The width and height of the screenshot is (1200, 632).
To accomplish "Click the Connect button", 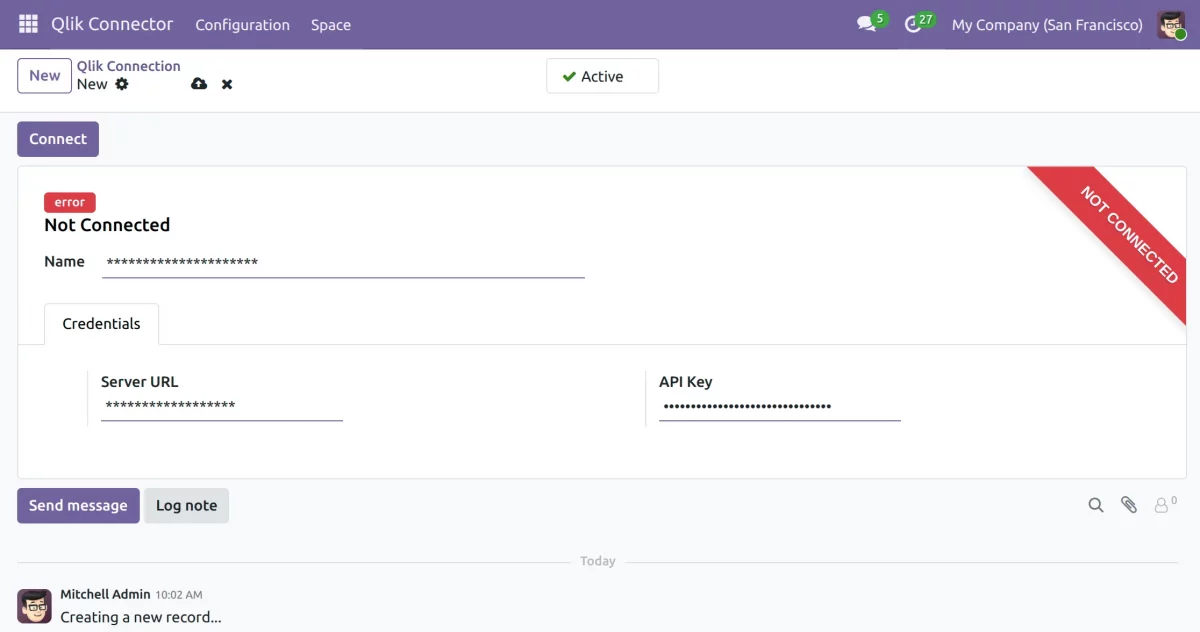I will click(x=58, y=139).
